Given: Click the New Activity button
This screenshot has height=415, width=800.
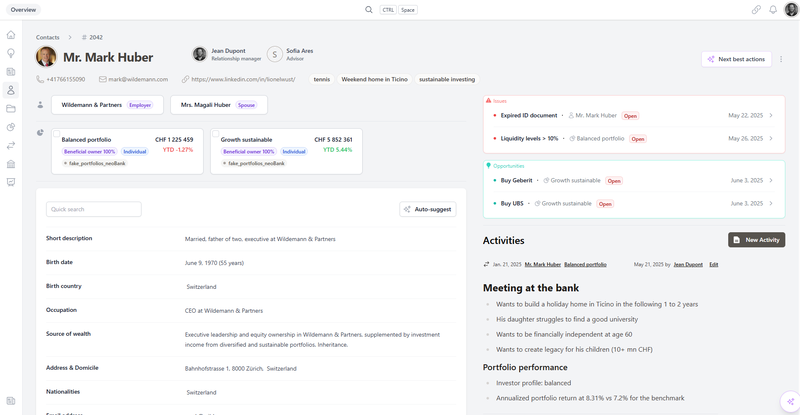Looking at the screenshot, I should point(756,240).
